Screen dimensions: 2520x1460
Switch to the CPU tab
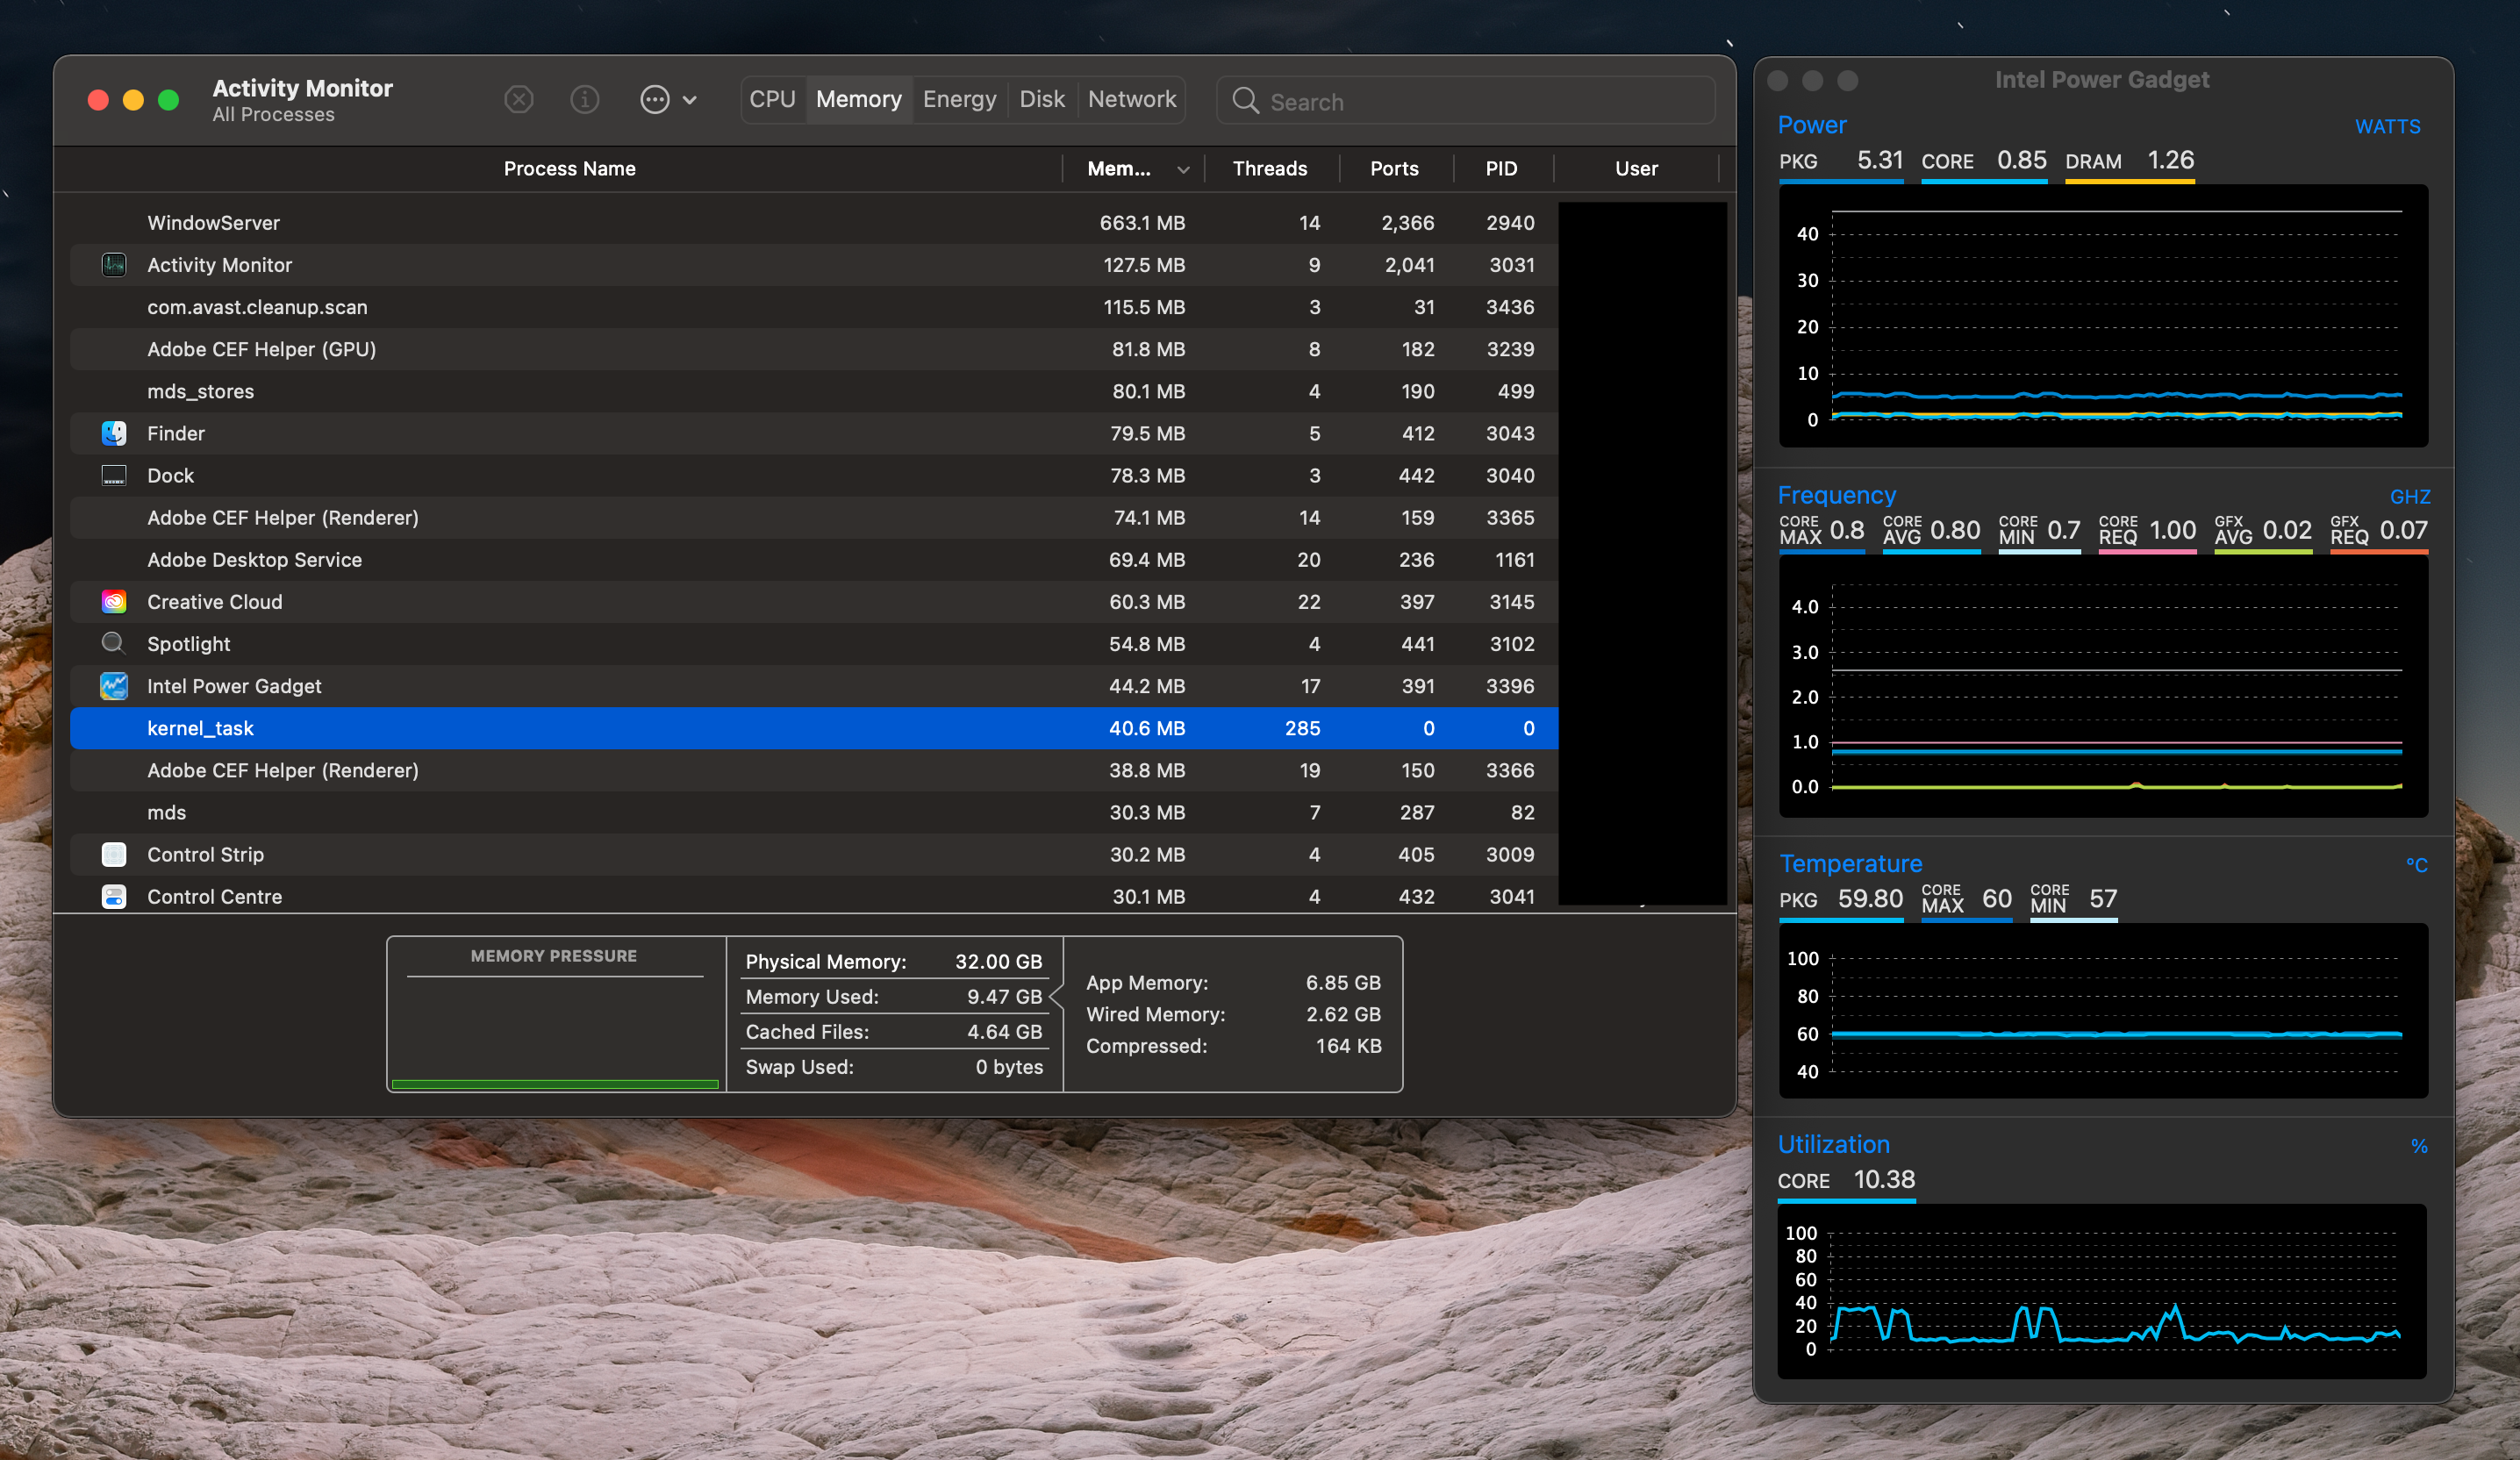(x=772, y=100)
